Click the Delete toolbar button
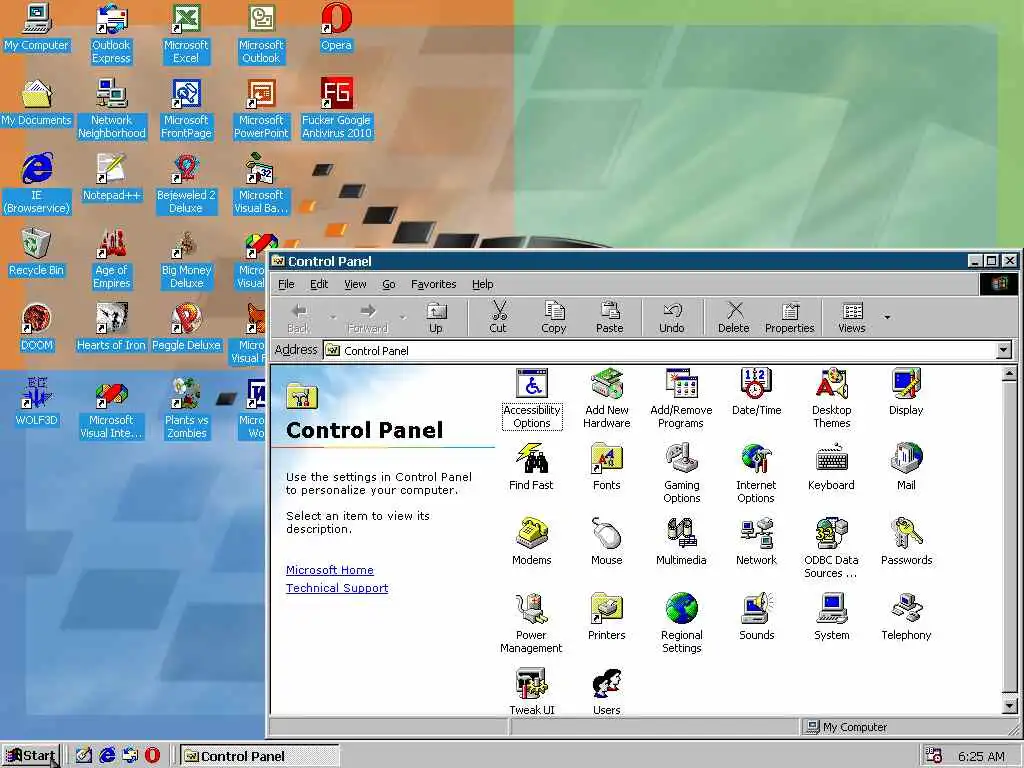 (x=733, y=317)
